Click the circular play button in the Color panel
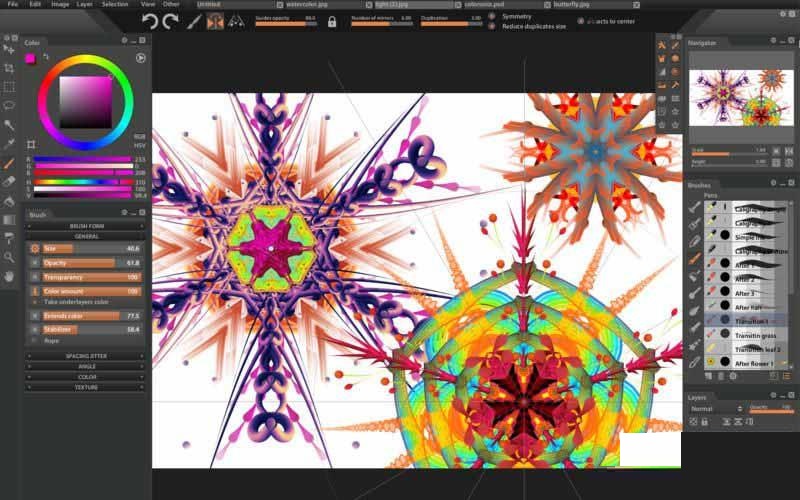The image size is (800, 500). tap(140, 58)
